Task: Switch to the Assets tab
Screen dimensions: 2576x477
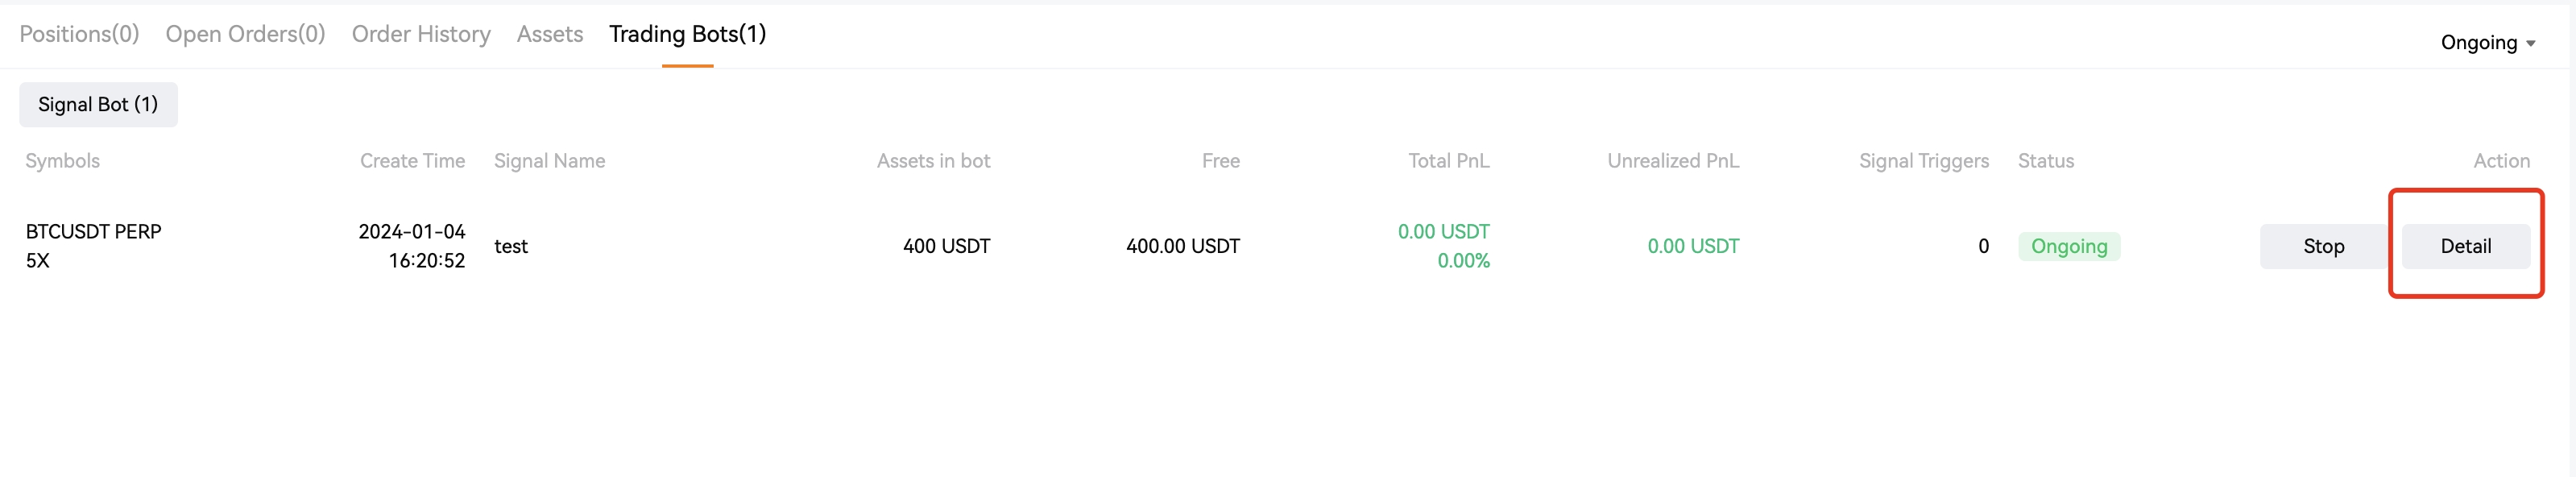Action: click(x=550, y=34)
